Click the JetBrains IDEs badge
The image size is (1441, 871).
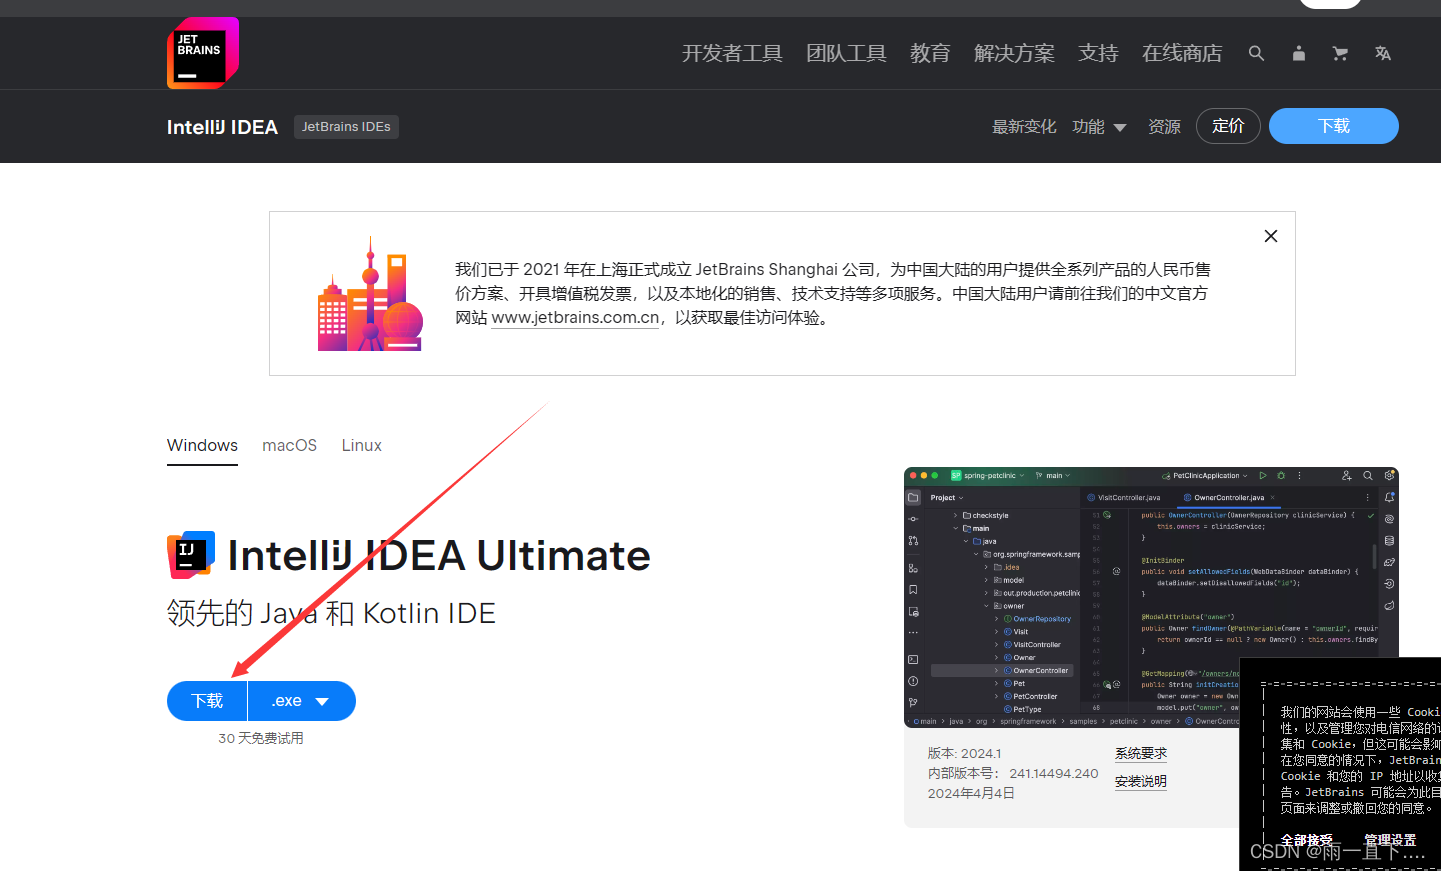(346, 127)
